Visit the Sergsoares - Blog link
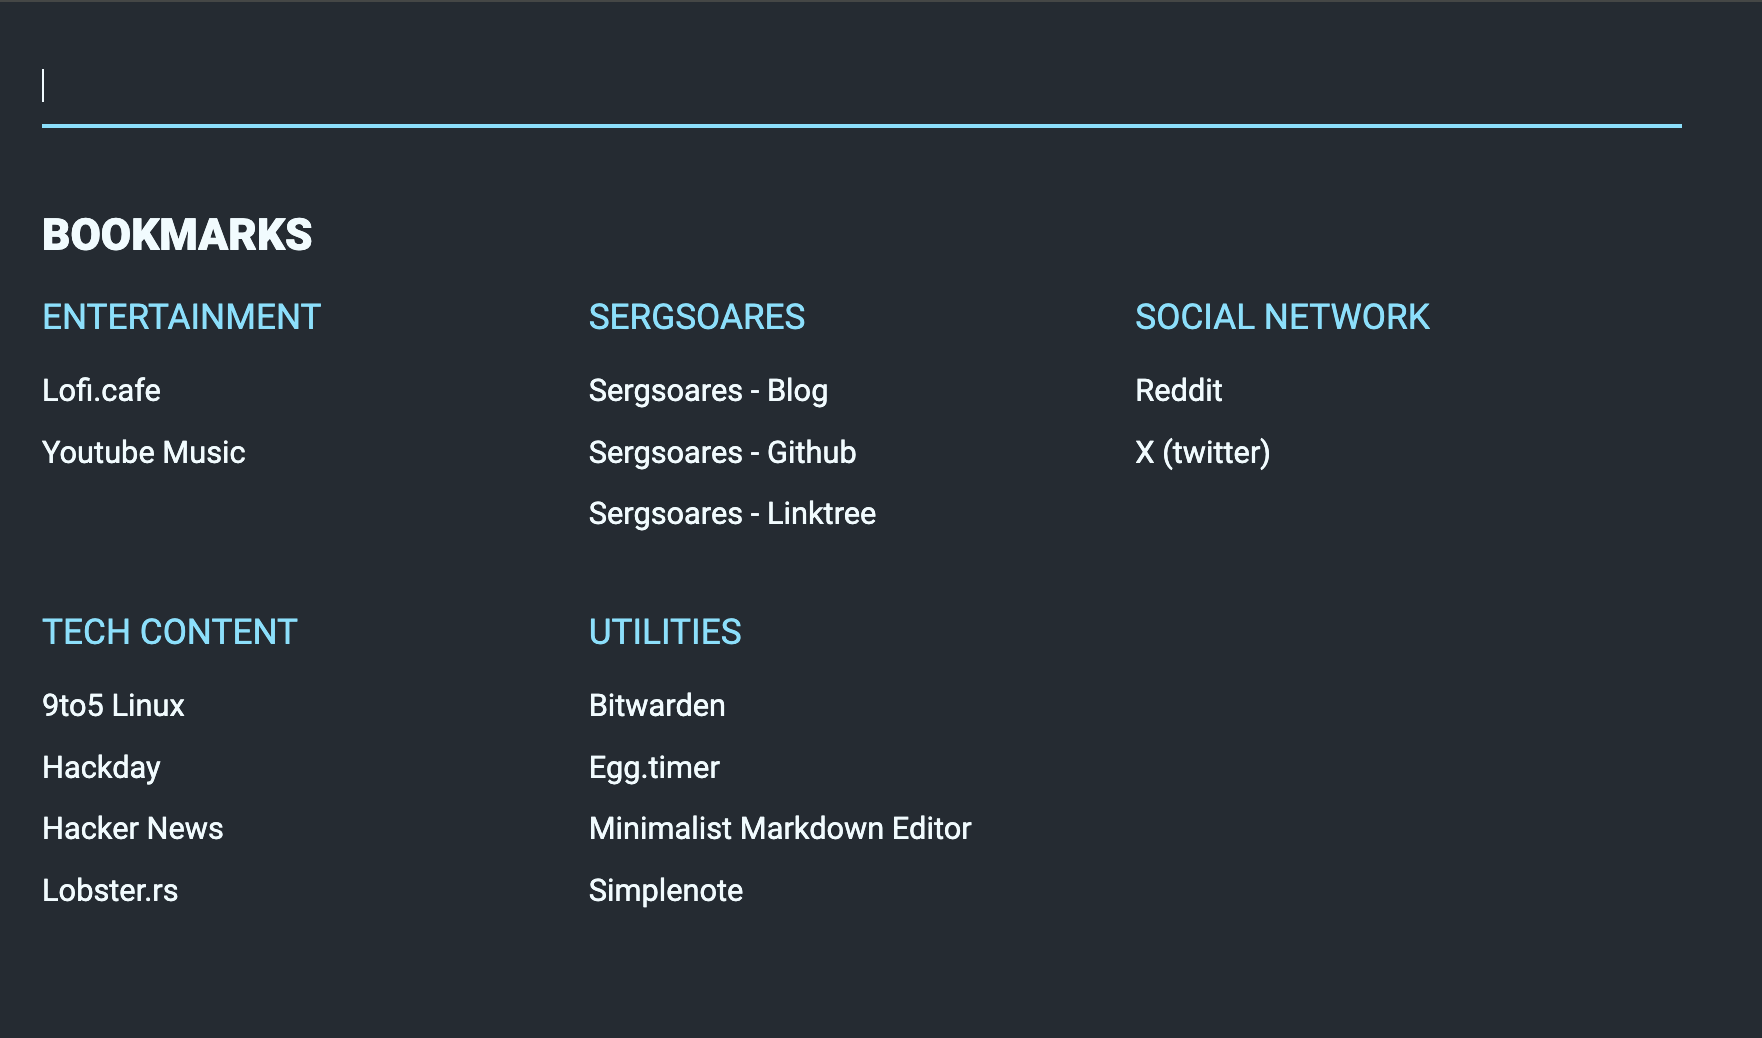The height and width of the screenshot is (1038, 1762). (708, 390)
